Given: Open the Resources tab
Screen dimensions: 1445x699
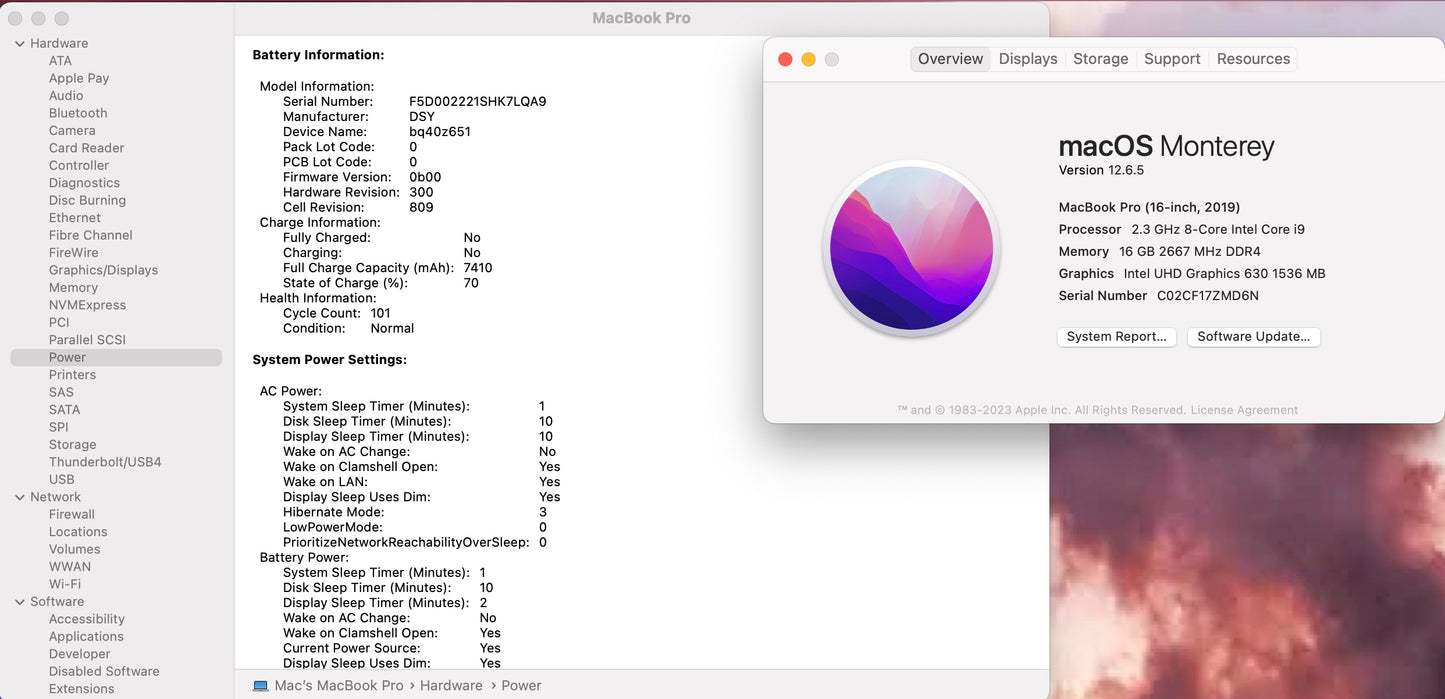Looking at the screenshot, I should [1252, 58].
